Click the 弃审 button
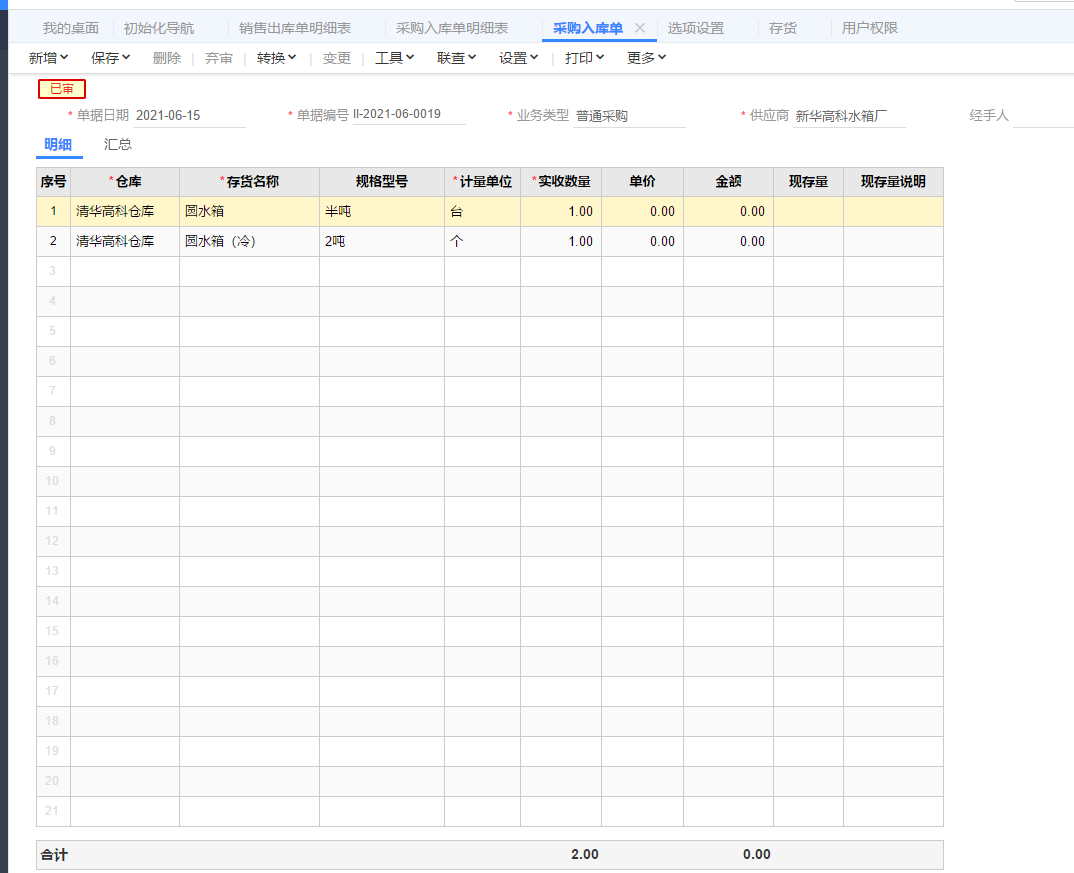 [x=219, y=58]
